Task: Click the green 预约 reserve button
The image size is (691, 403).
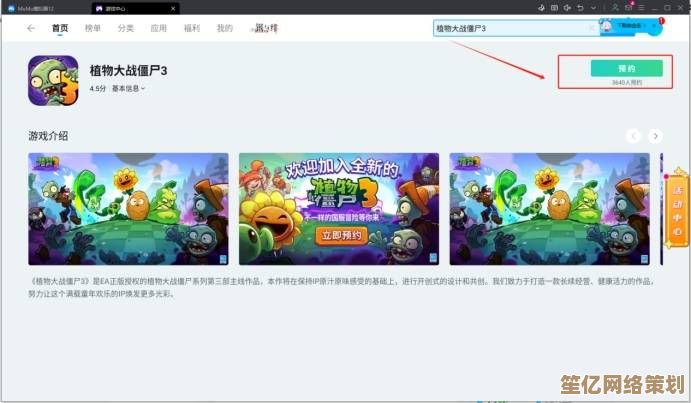Action: click(x=627, y=68)
